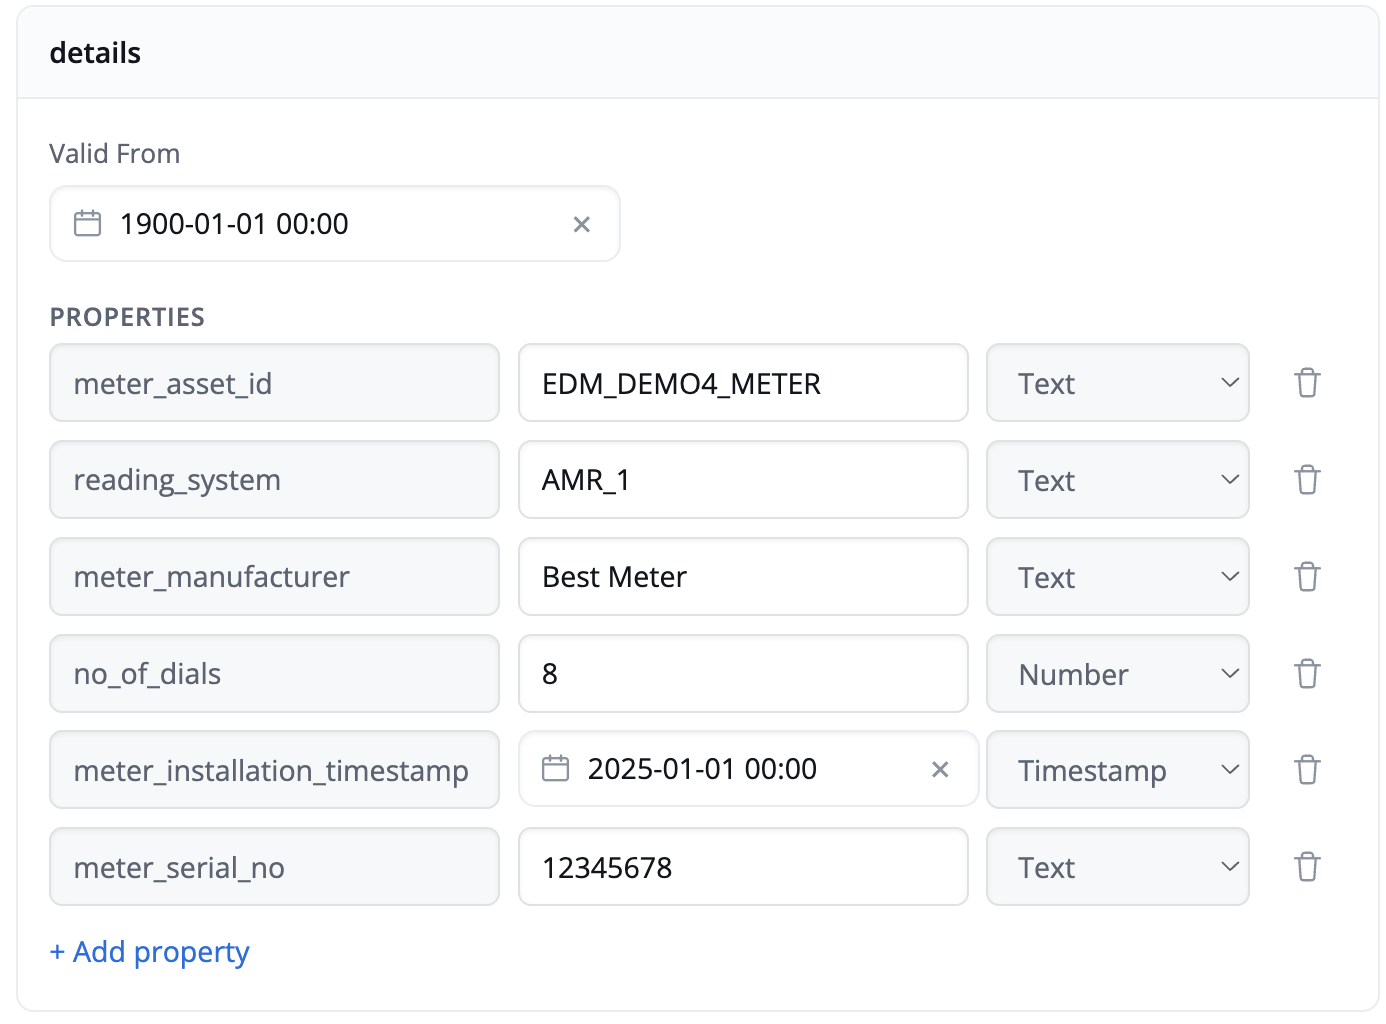Edit the EDM_DEMO4_METER value field

743,383
